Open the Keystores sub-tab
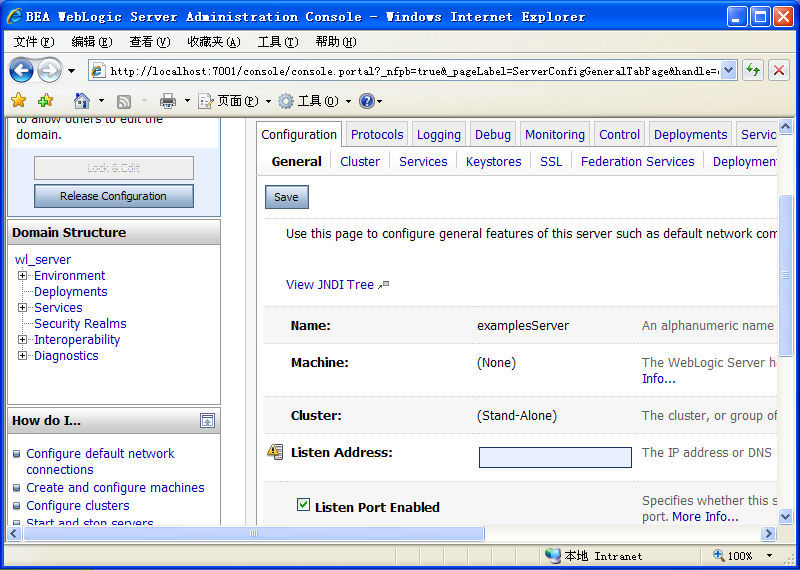The height and width of the screenshot is (570, 800). click(x=493, y=162)
